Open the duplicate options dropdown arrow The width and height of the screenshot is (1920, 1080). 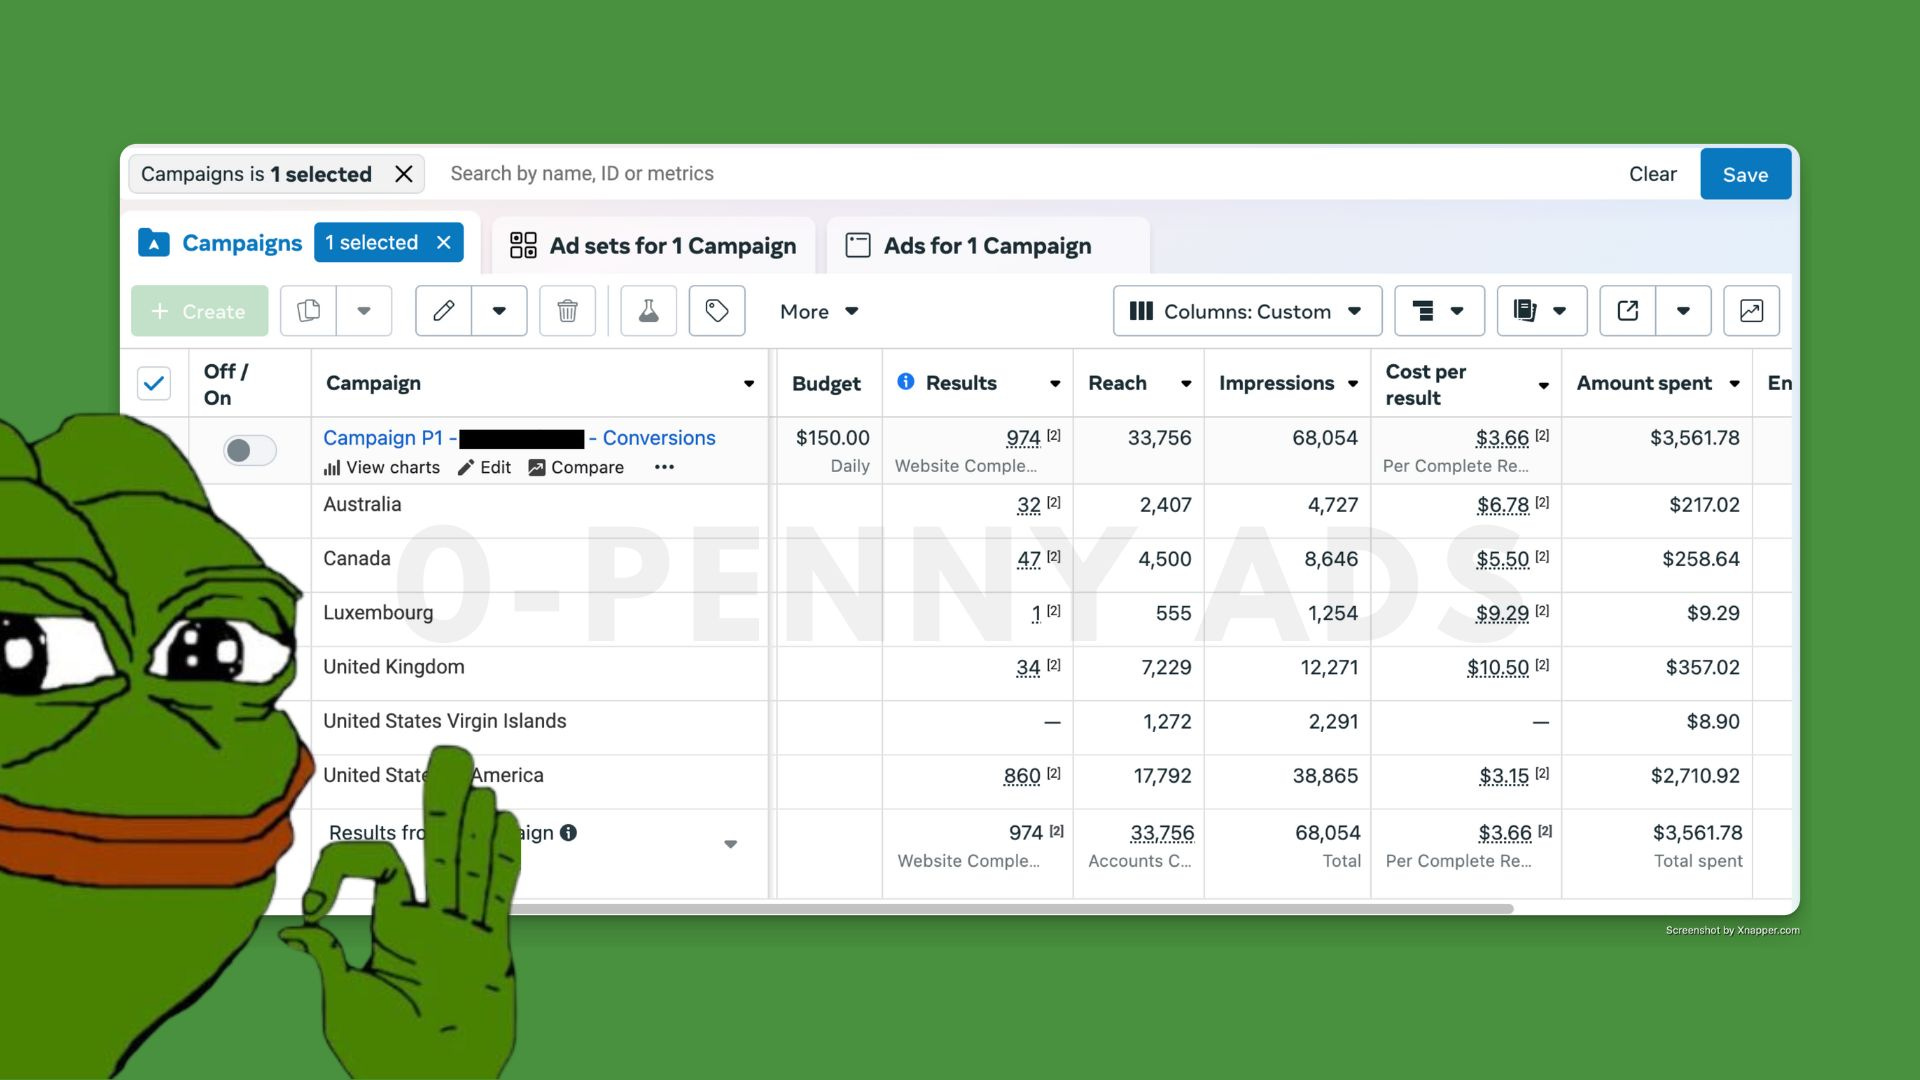[364, 311]
